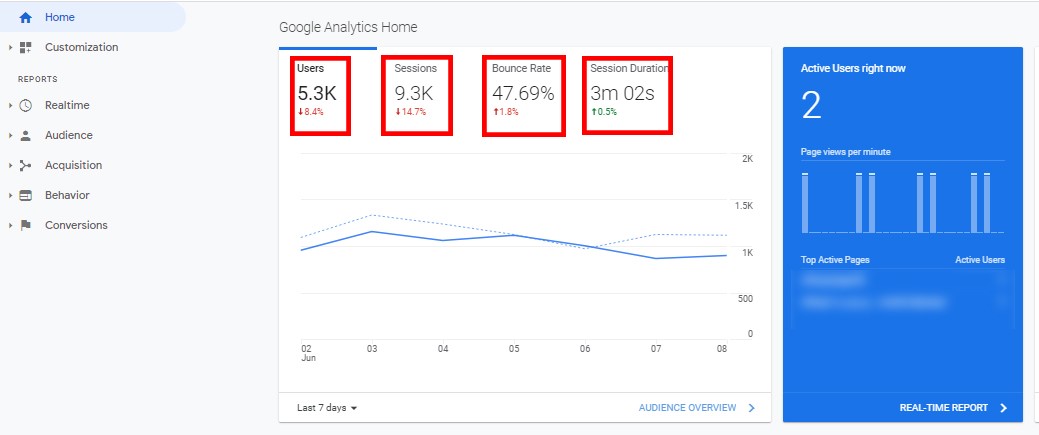Expand the Audience reports arrow
This screenshot has height=435, width=1039.
[x=11, y=135]
